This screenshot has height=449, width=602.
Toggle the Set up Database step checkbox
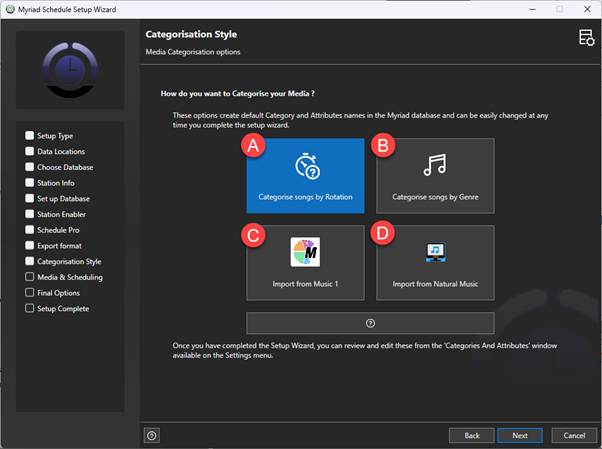(x=30, y=198)
